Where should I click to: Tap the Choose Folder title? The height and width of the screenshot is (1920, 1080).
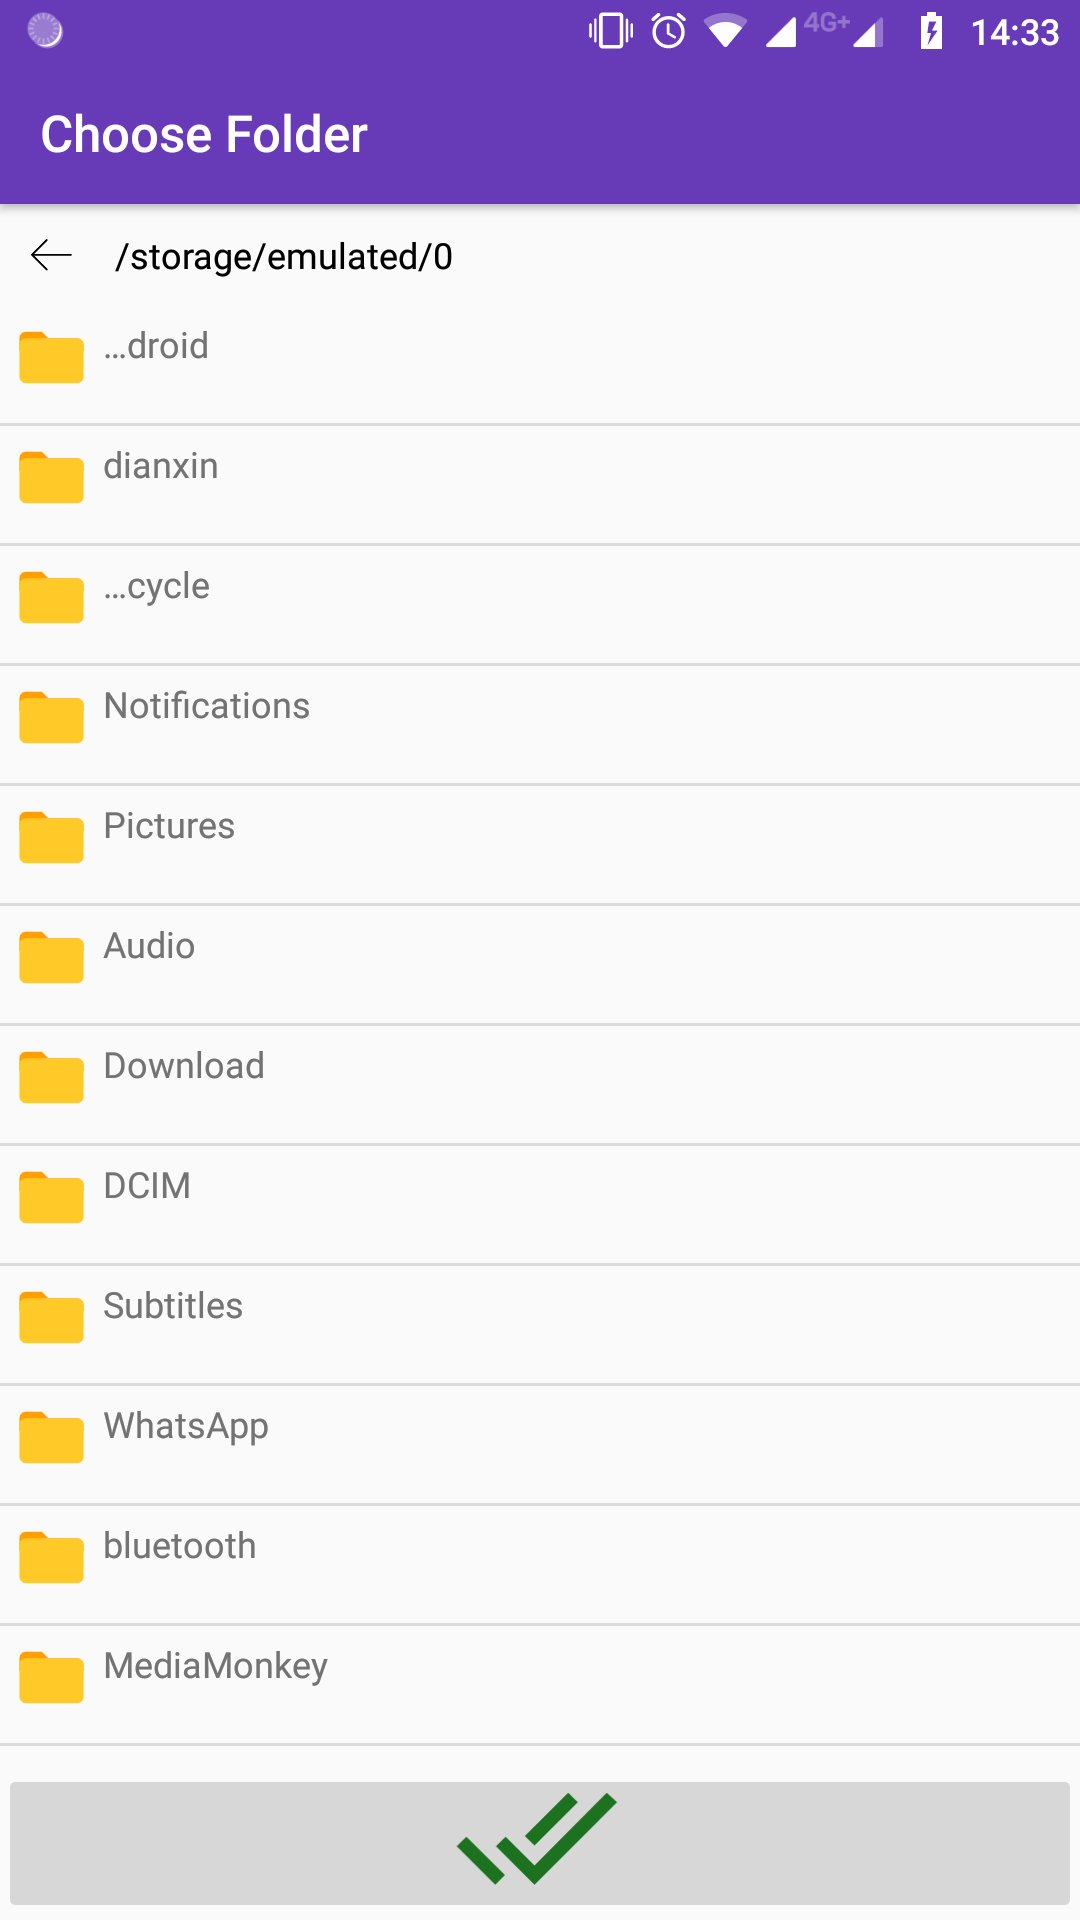pyautogui.click(x=204, y=135)
